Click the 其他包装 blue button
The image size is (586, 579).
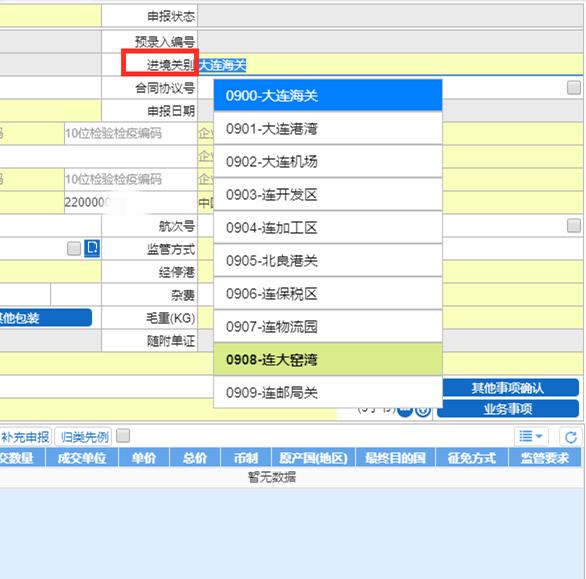coord(45,318)
